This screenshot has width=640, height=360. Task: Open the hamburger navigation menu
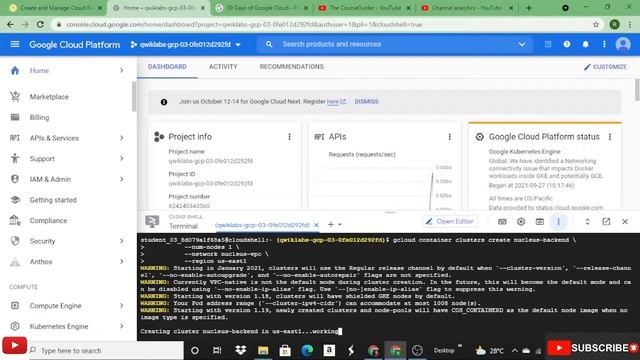(15, 44)
